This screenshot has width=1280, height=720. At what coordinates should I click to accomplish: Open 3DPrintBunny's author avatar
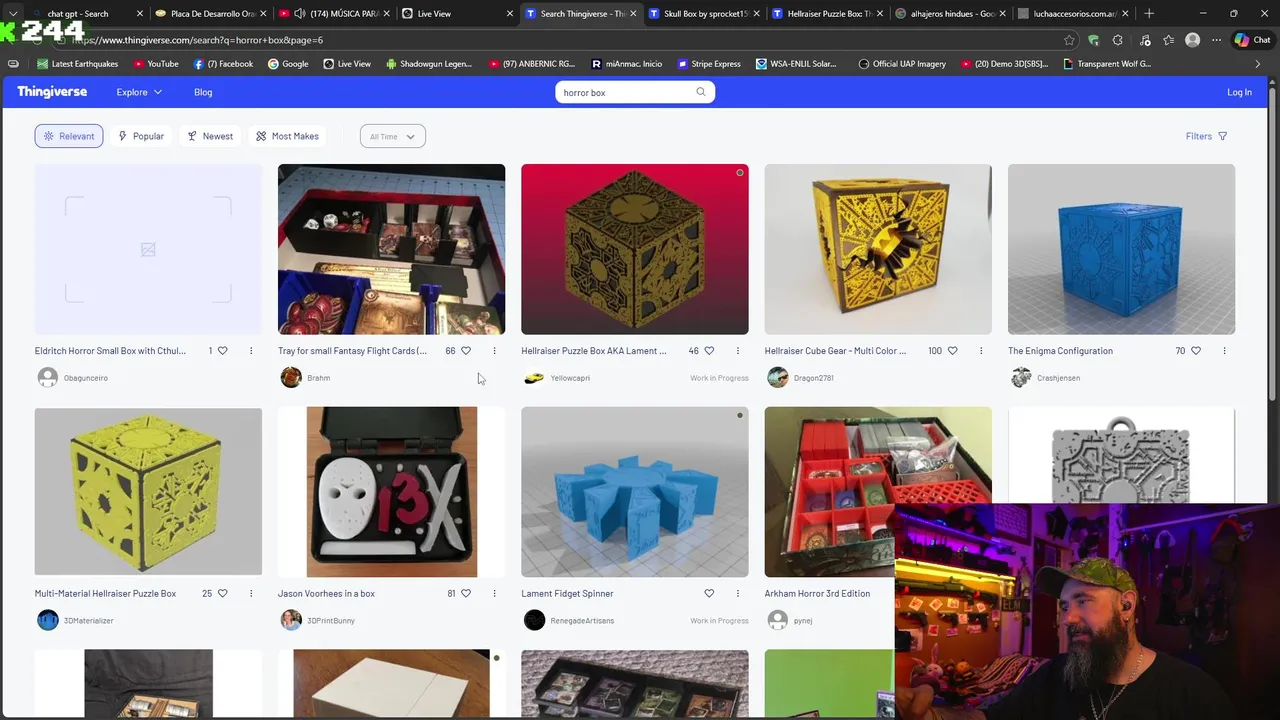coord(291,620)
